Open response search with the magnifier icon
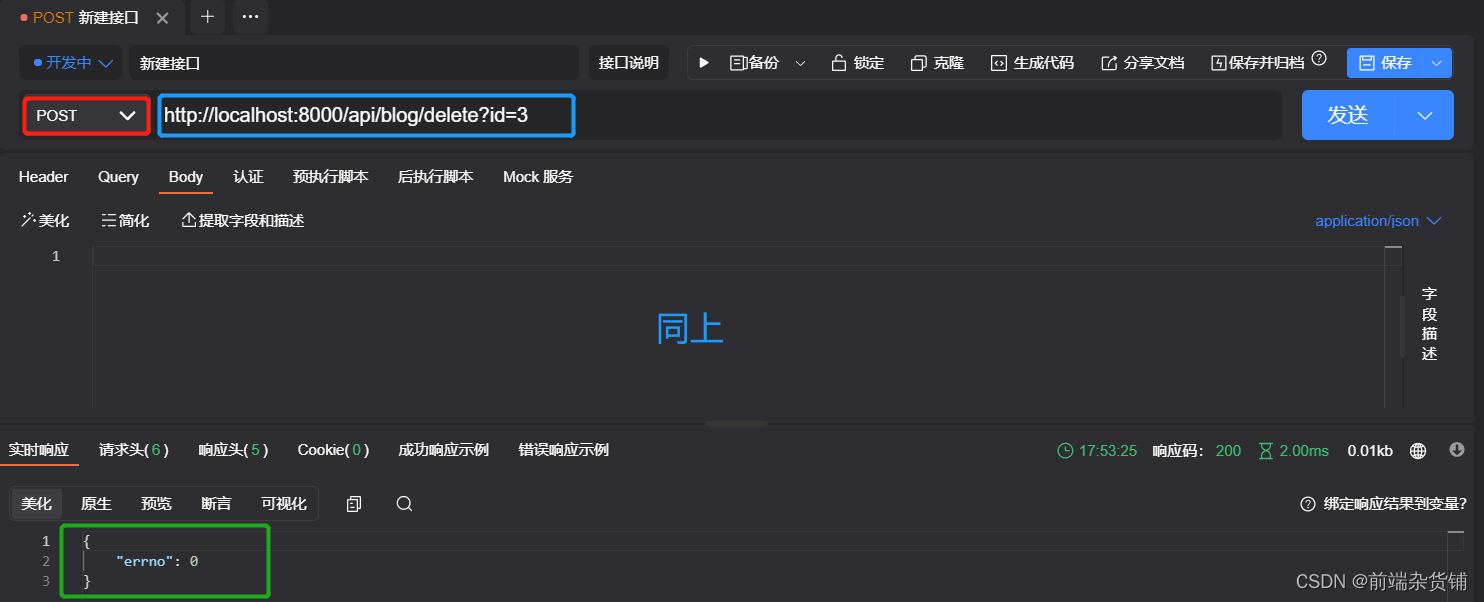This screenshot has height=602, width=1484. pyautogui.click(x=404, y=503)
